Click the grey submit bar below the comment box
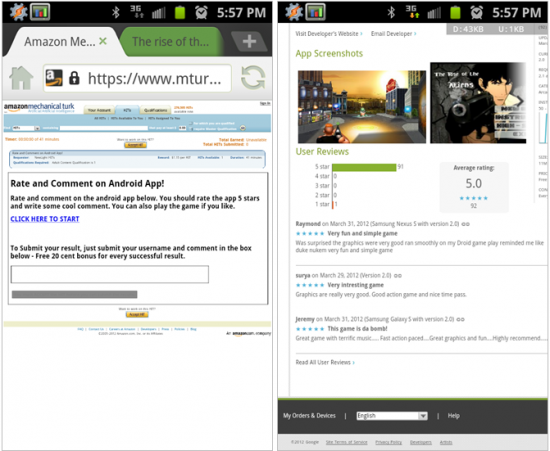The image size is (550, 451). (x=74, y=295)
